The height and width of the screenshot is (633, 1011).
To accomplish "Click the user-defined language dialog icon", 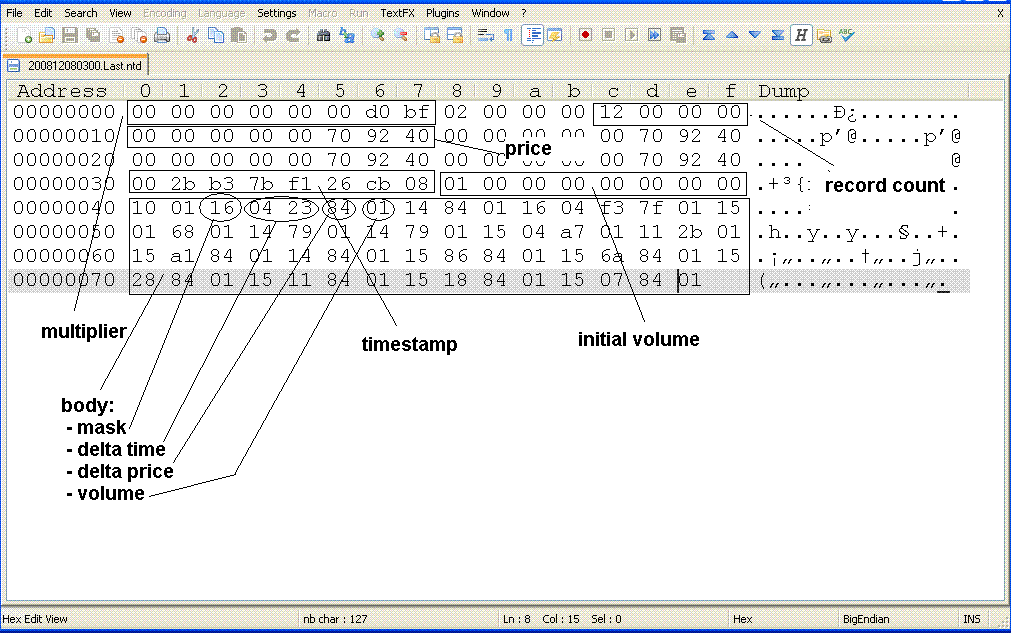I will pos(555,35).
